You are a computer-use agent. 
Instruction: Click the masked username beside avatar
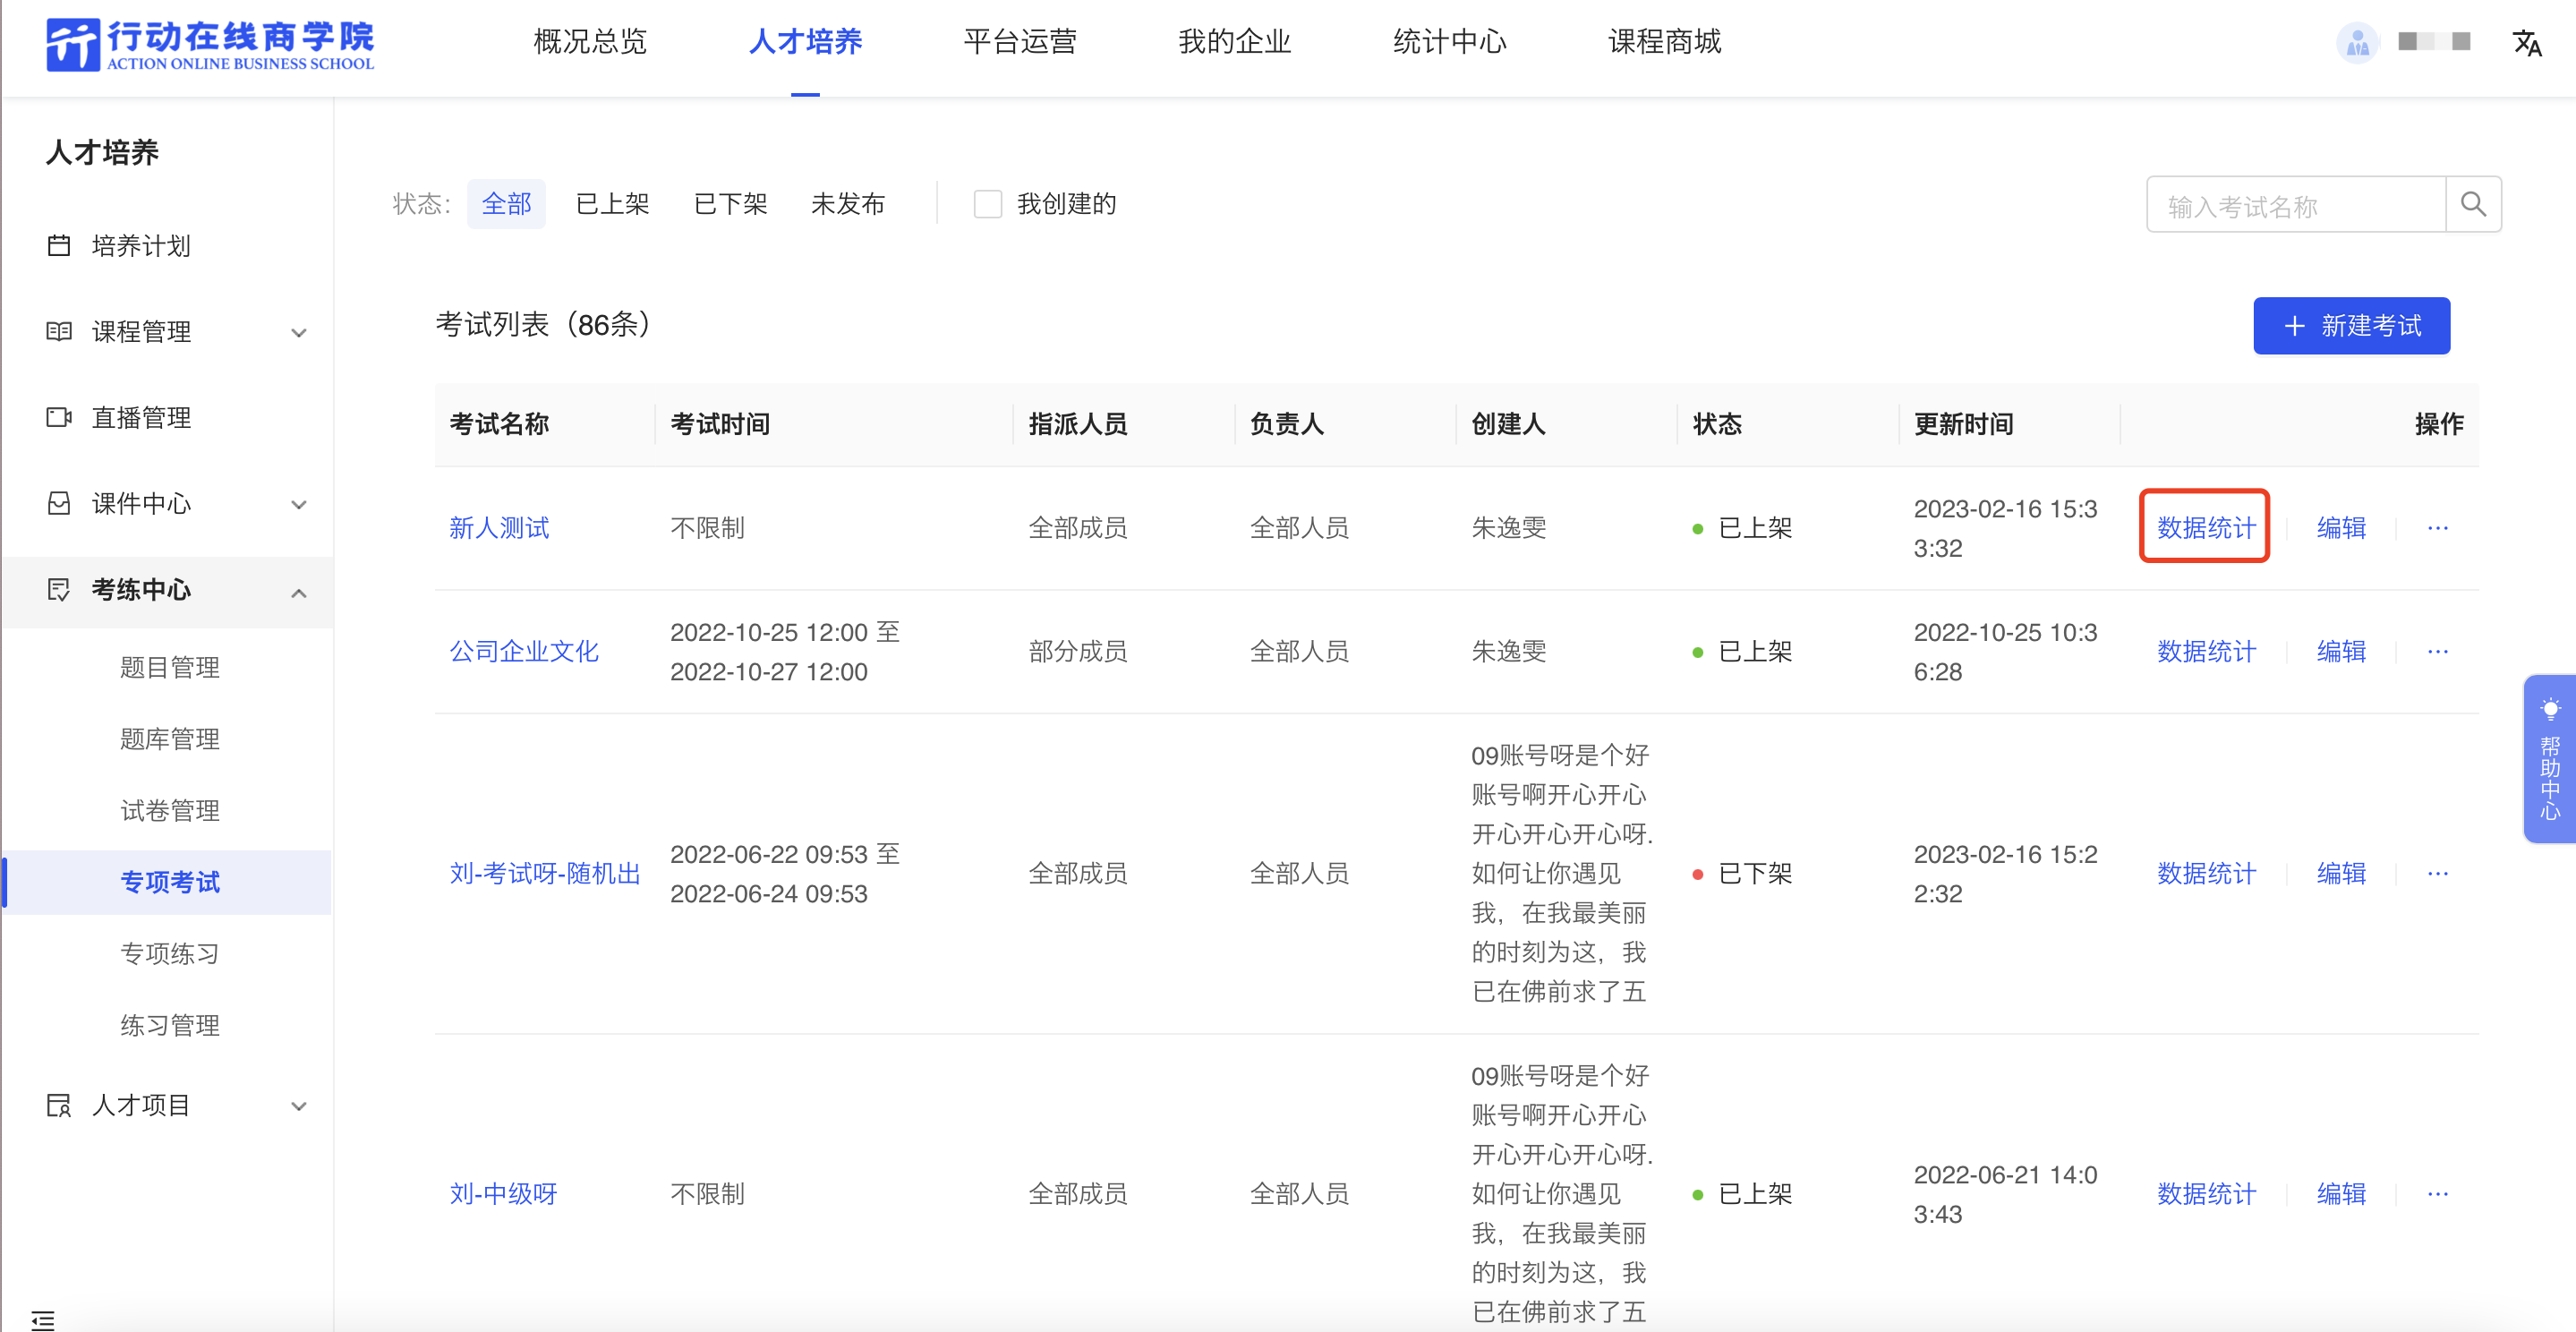tap(2434, 42)
